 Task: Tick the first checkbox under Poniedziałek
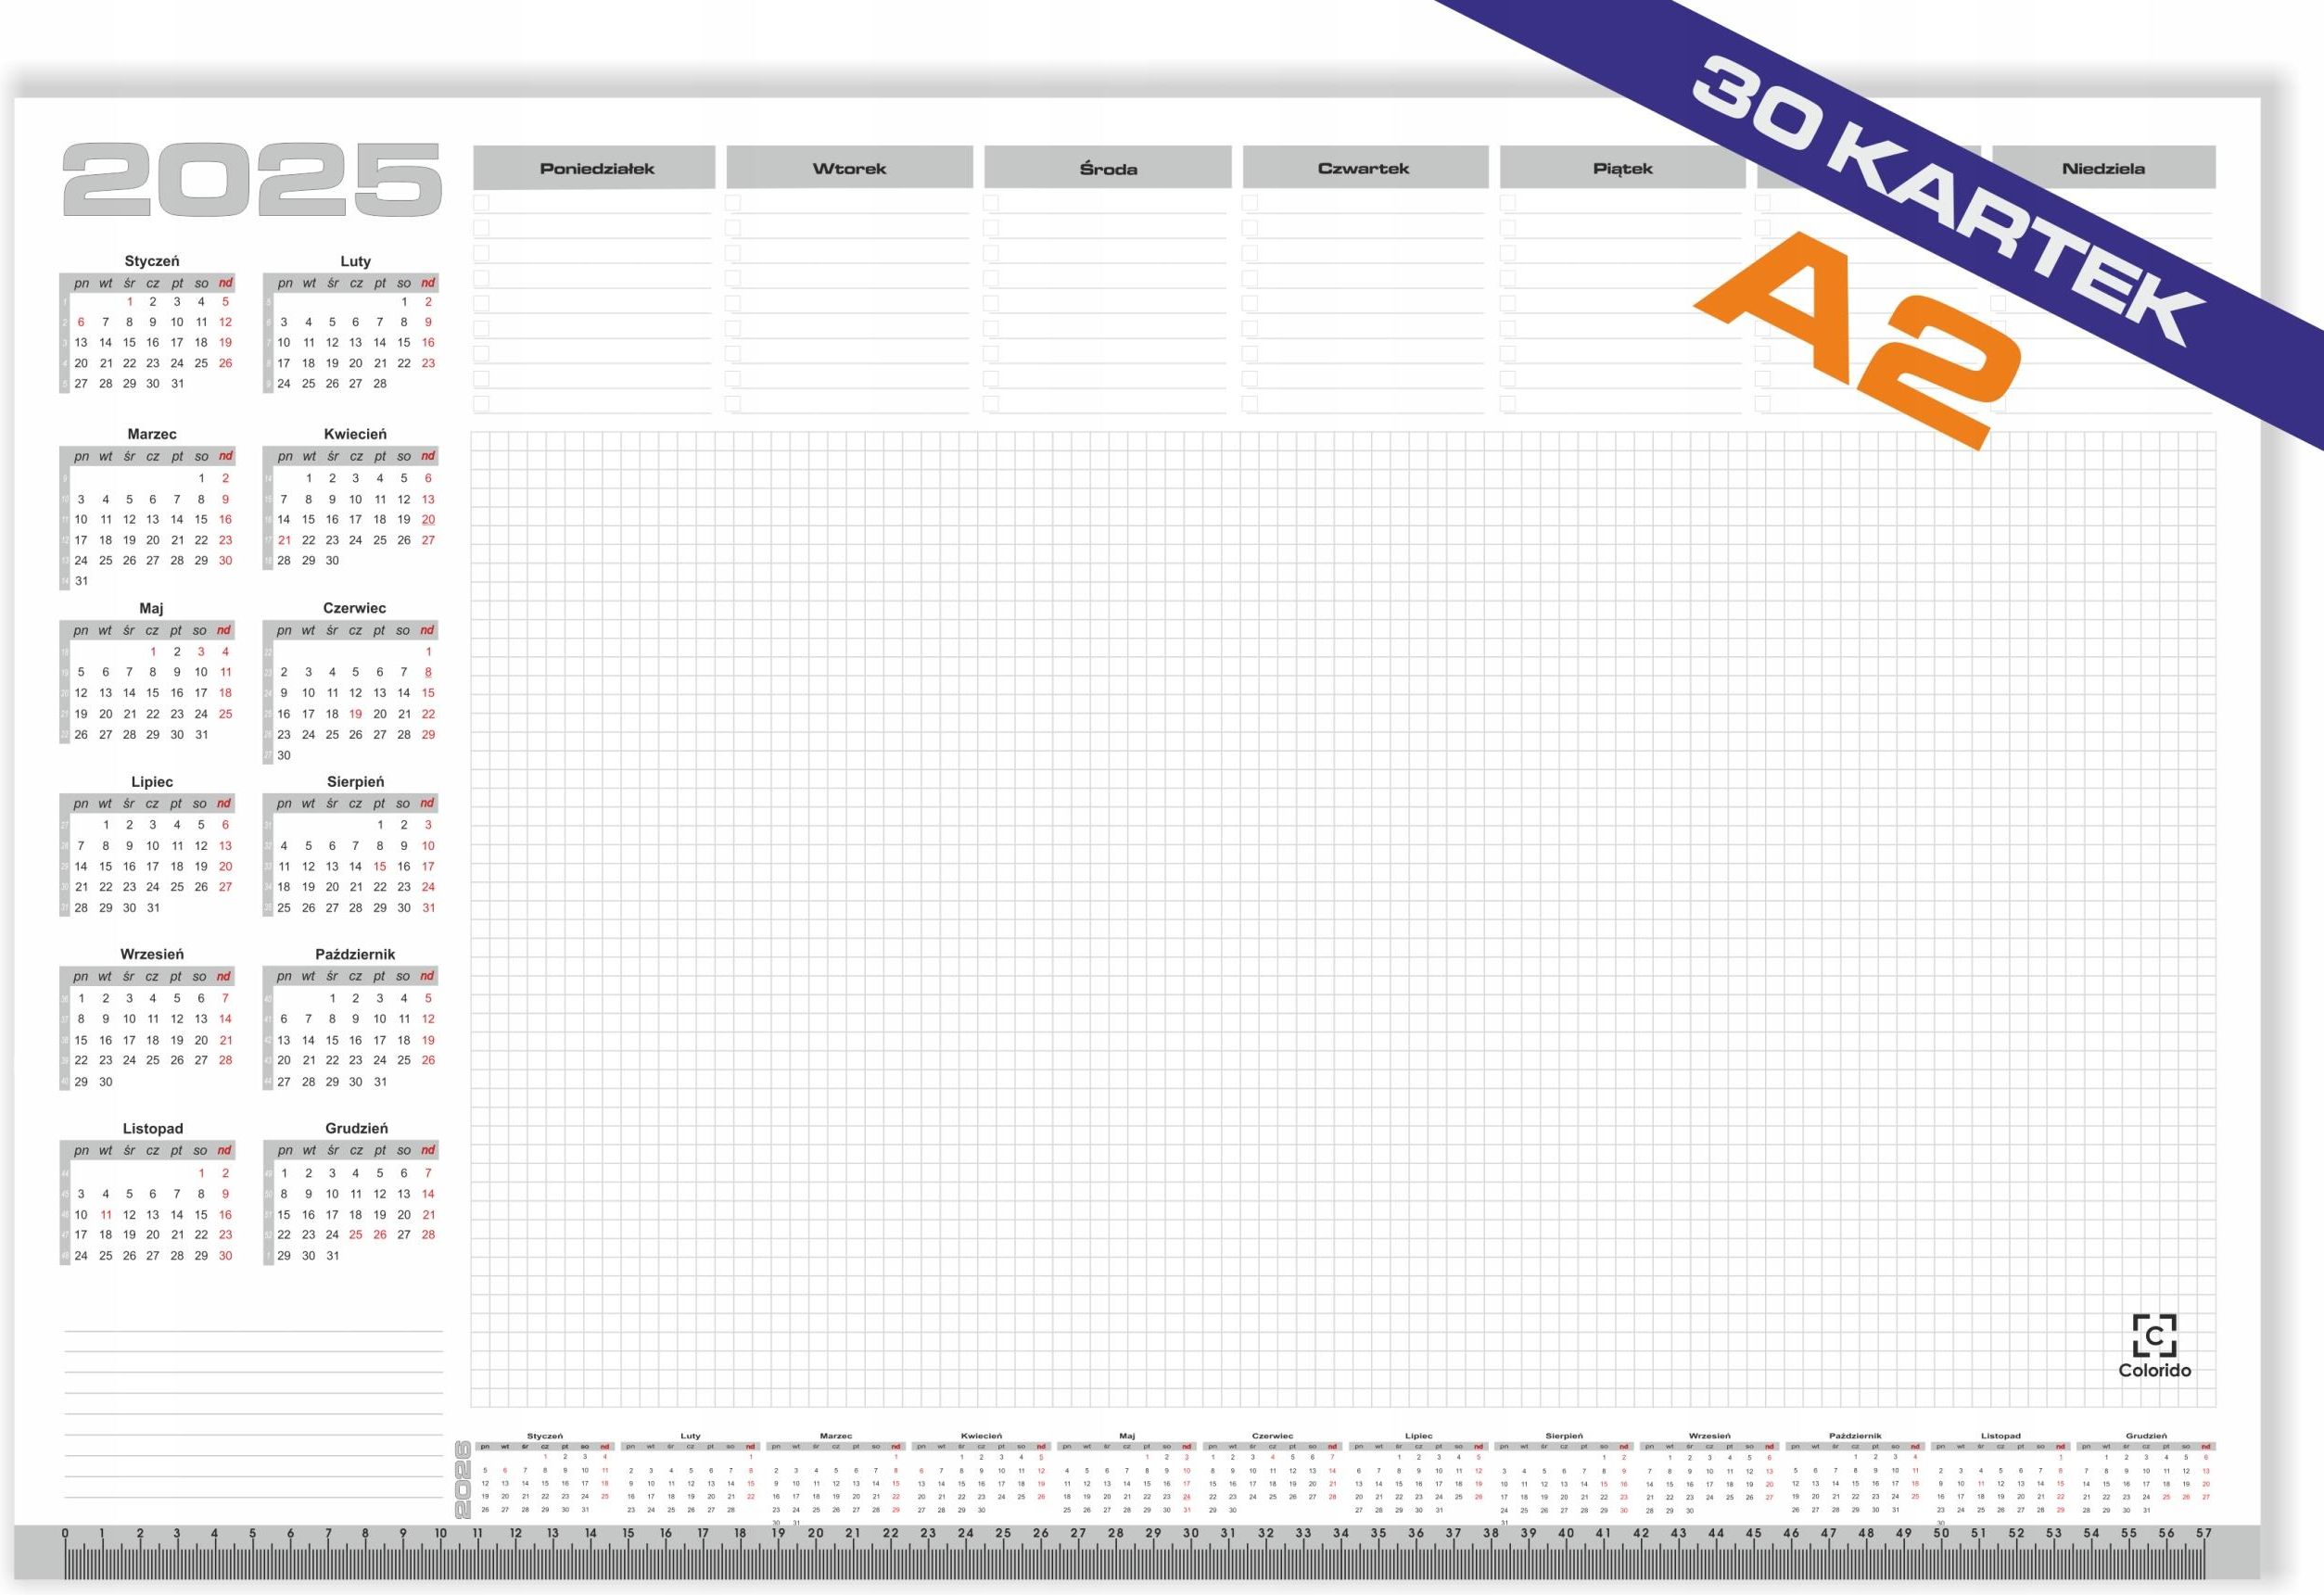coord(482,203)
